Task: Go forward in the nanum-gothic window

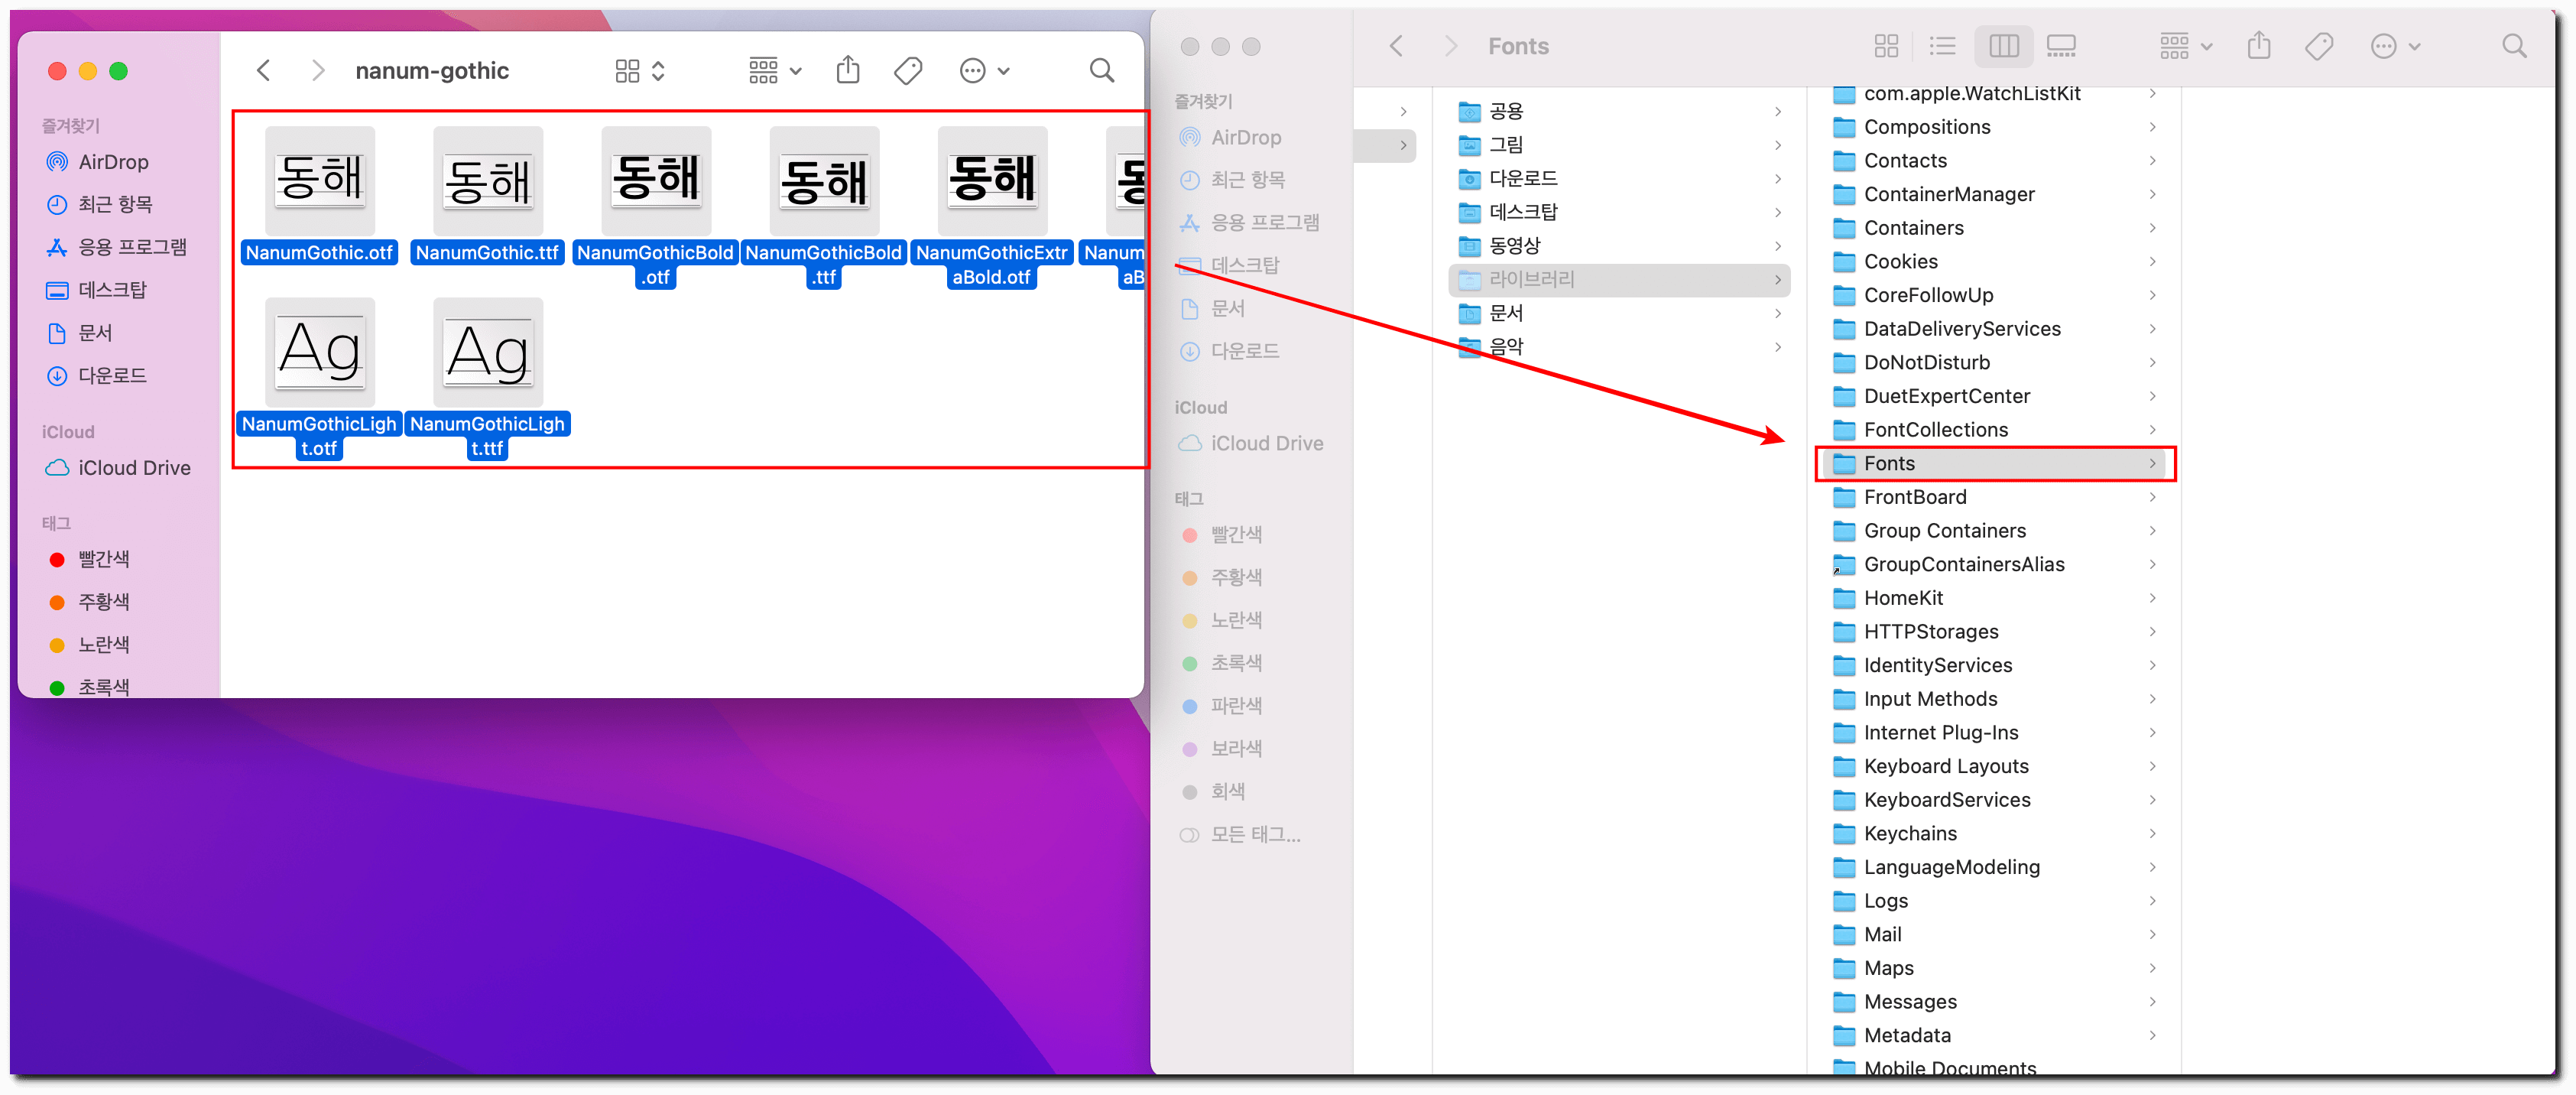Action: point(318,70)
